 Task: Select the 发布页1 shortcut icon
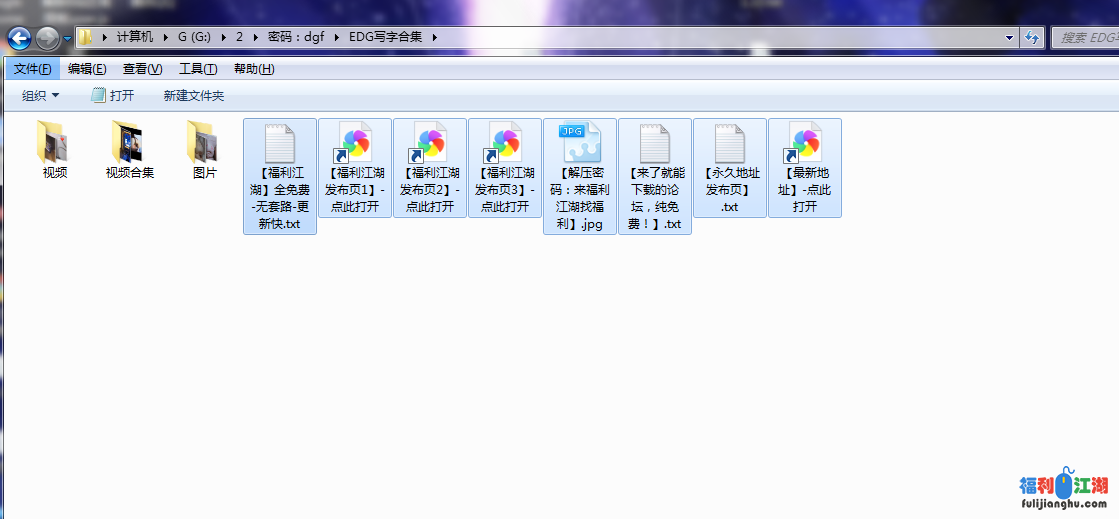[x=355, y=146]
